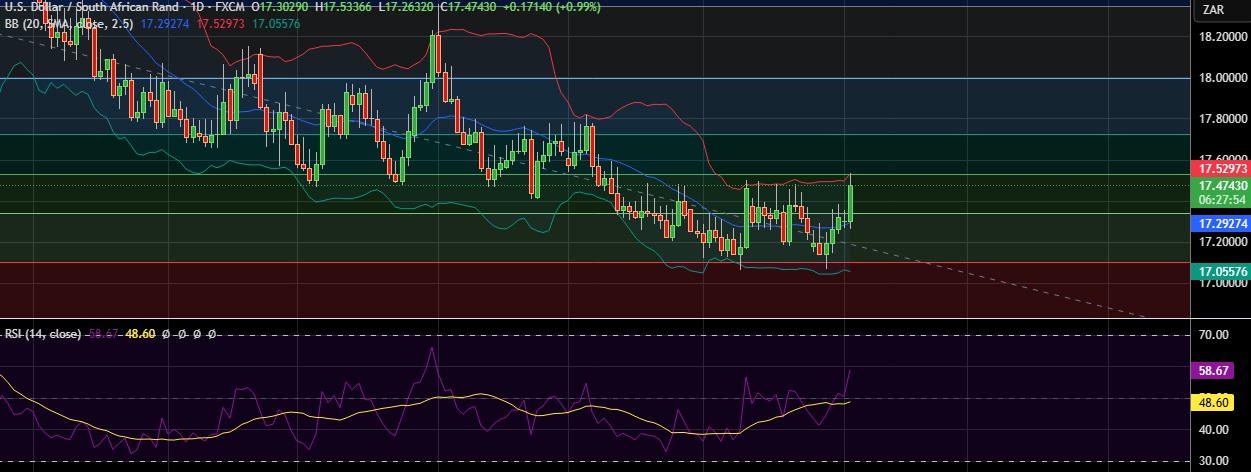Click purple 58.67 label on RSI axis
This screenshot has width=1251, height=472.
click(x=1215, y=370)
